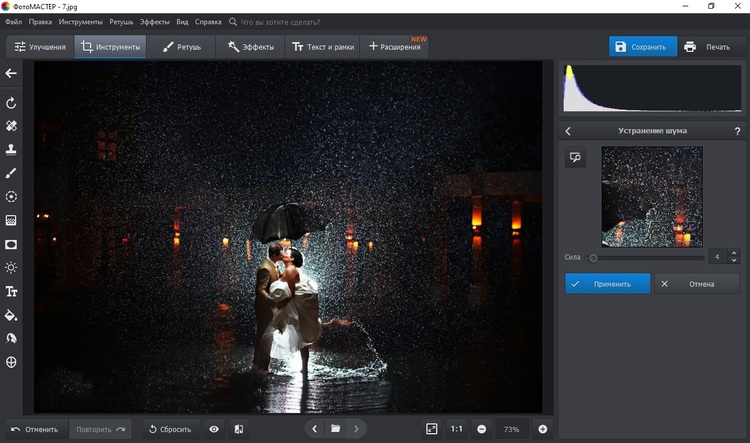
Task: Click the preview area selector icon
Action: coord(575,157)
